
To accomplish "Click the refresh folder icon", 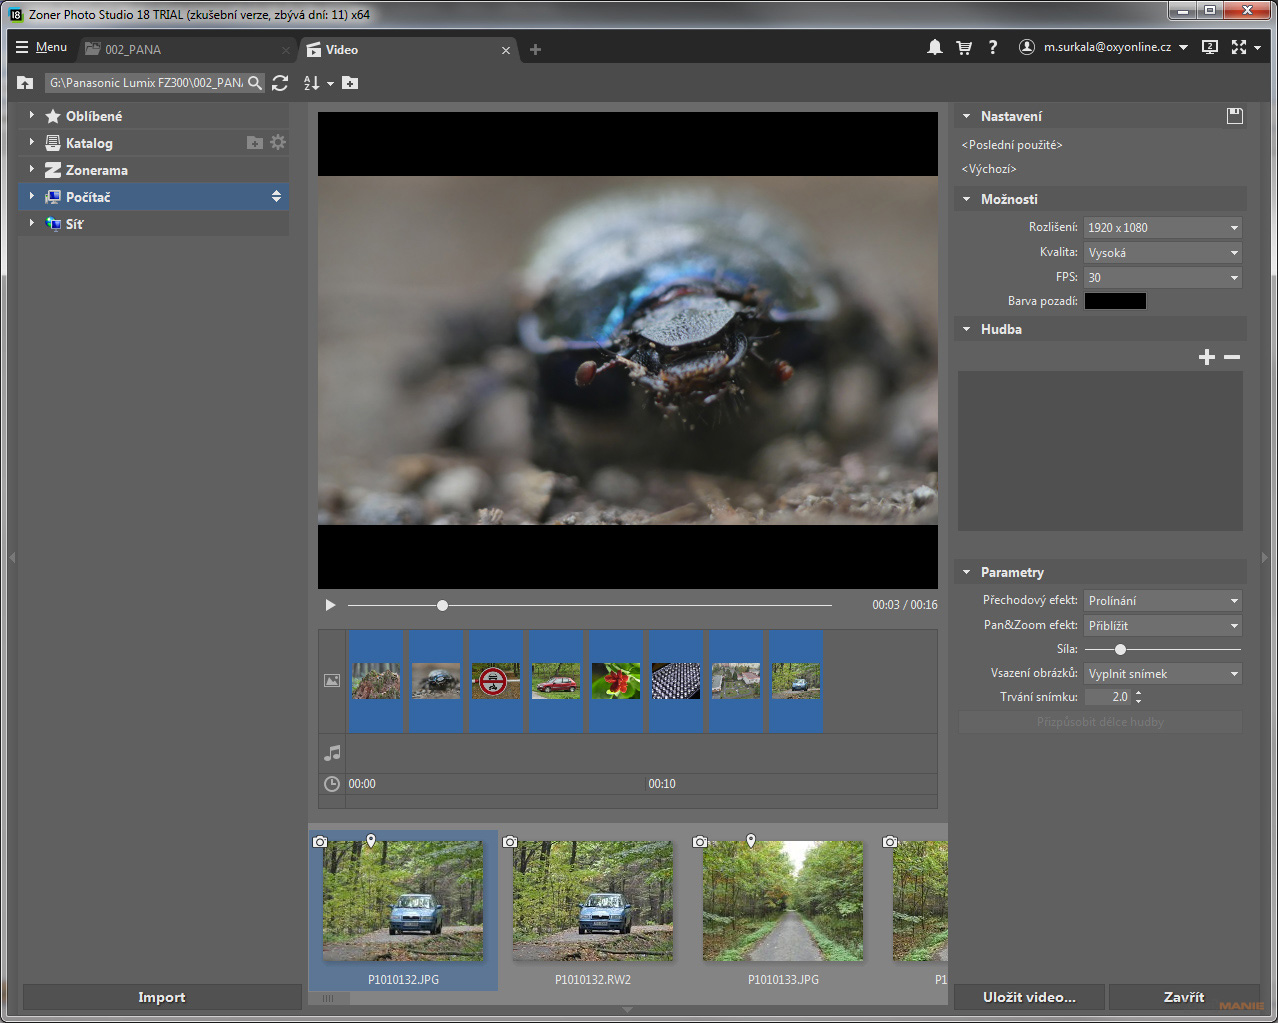I will tap(280, 83).
